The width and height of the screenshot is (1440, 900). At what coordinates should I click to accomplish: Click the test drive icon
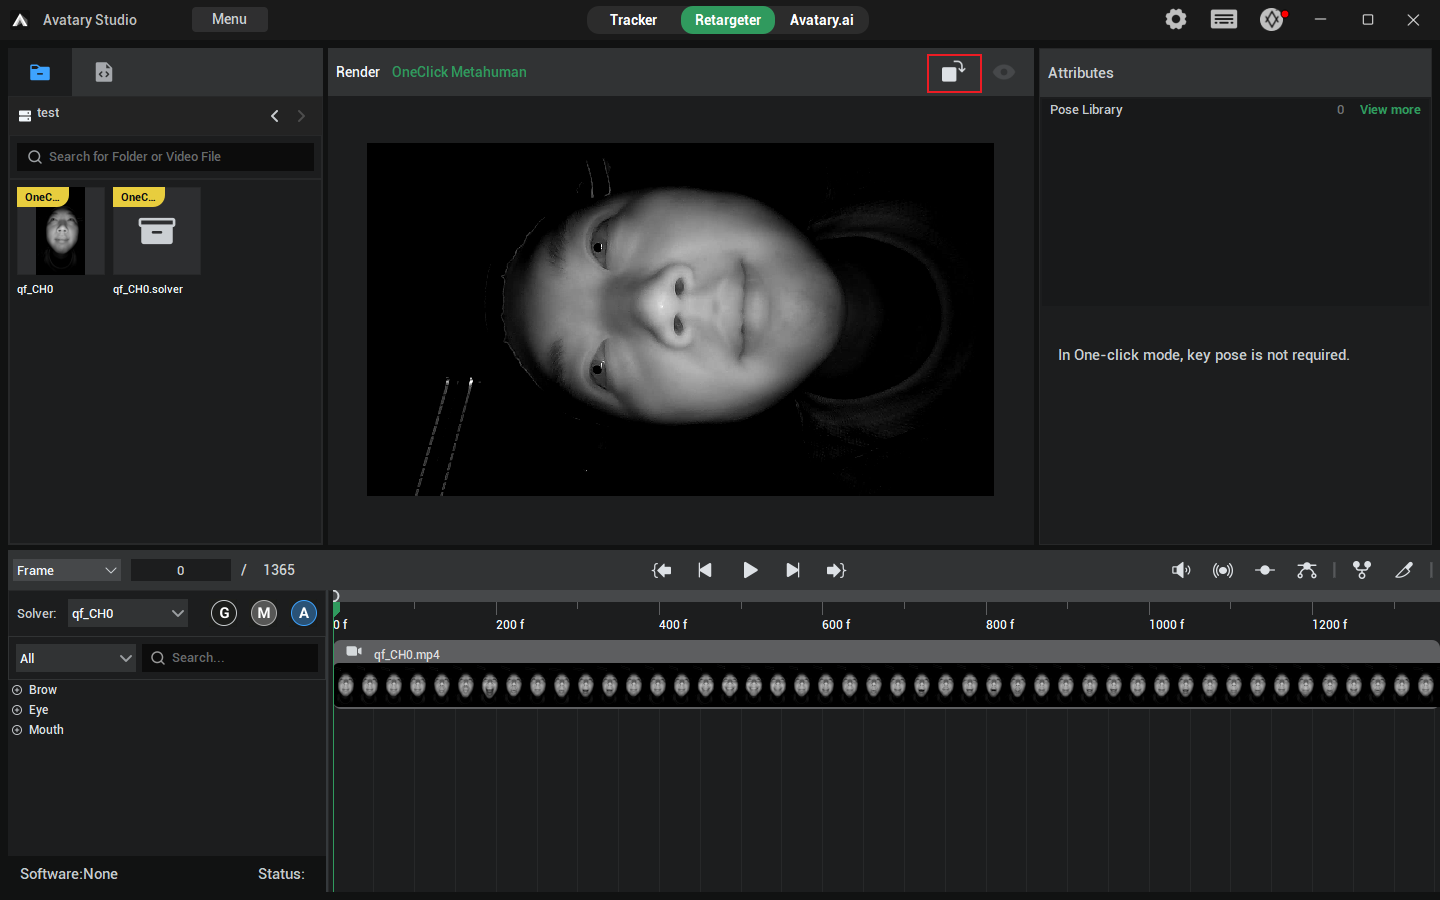click(x=25, y=116)
